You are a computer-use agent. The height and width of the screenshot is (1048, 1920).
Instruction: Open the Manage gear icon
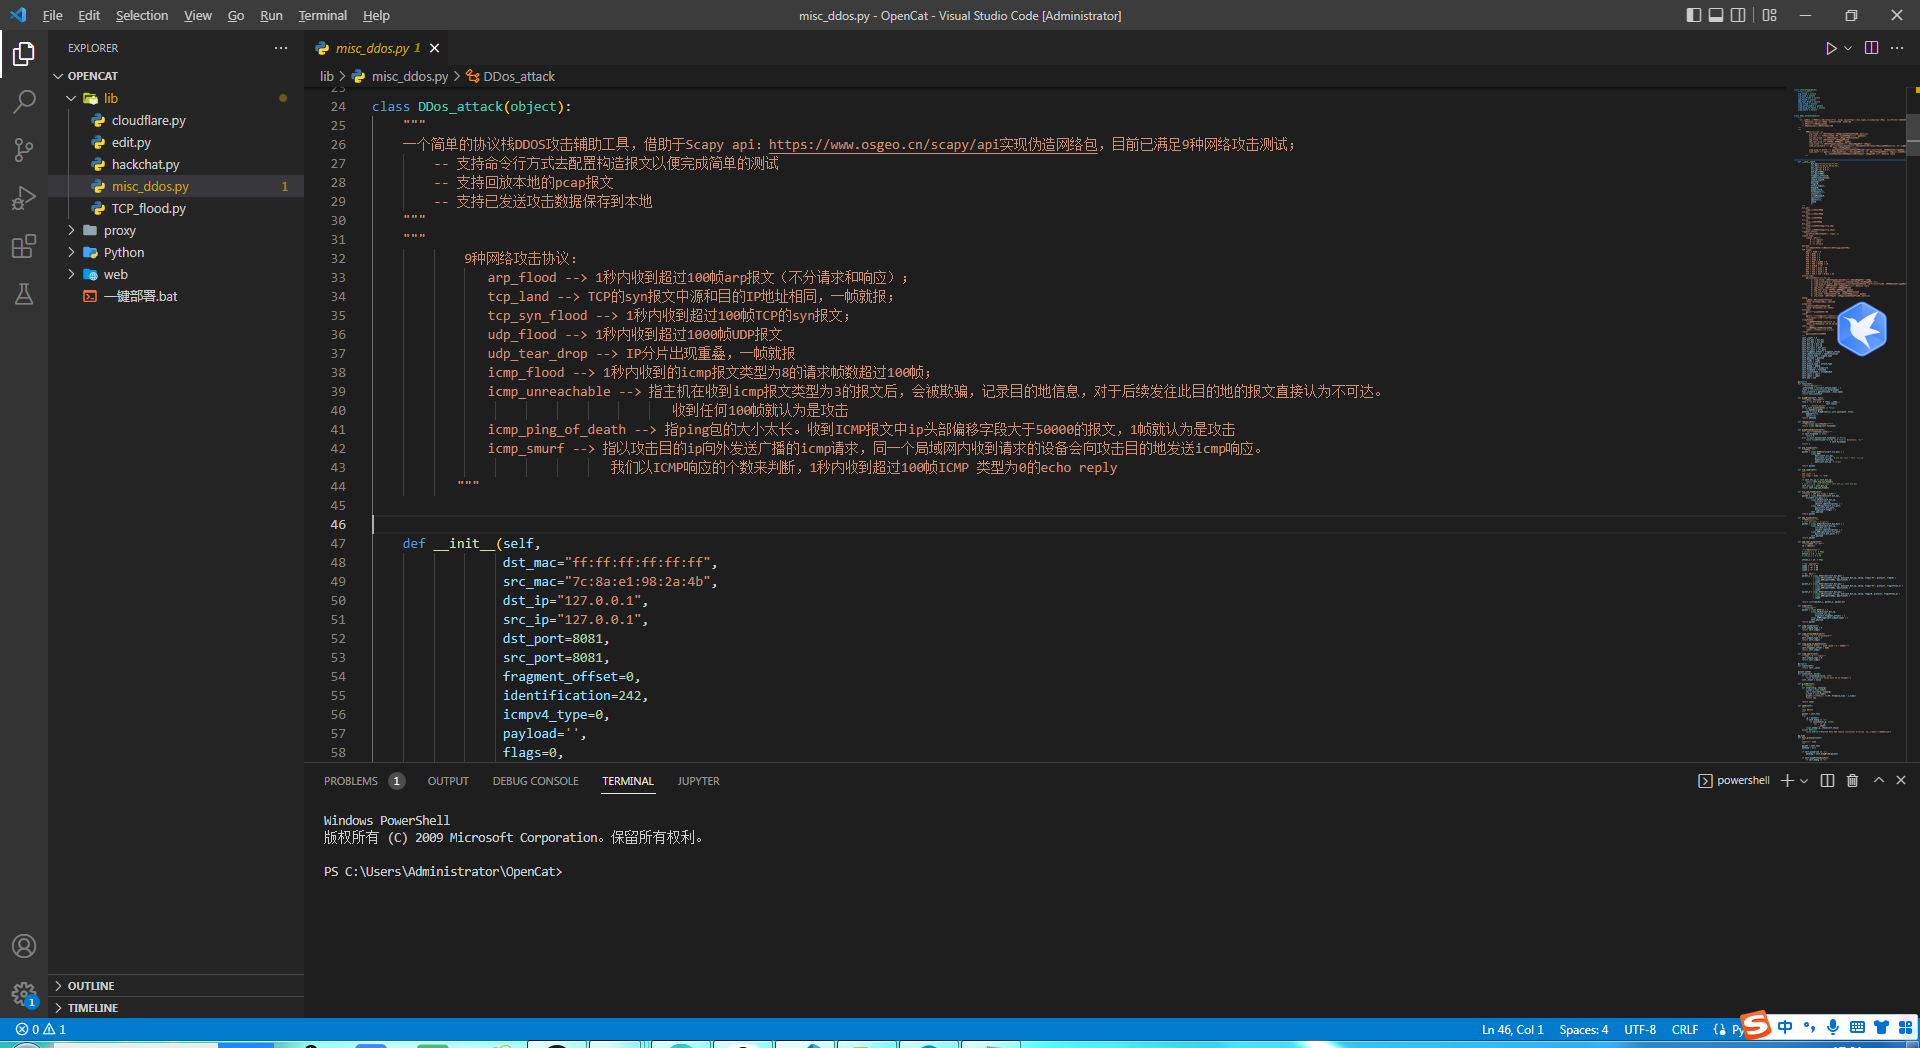24,994
